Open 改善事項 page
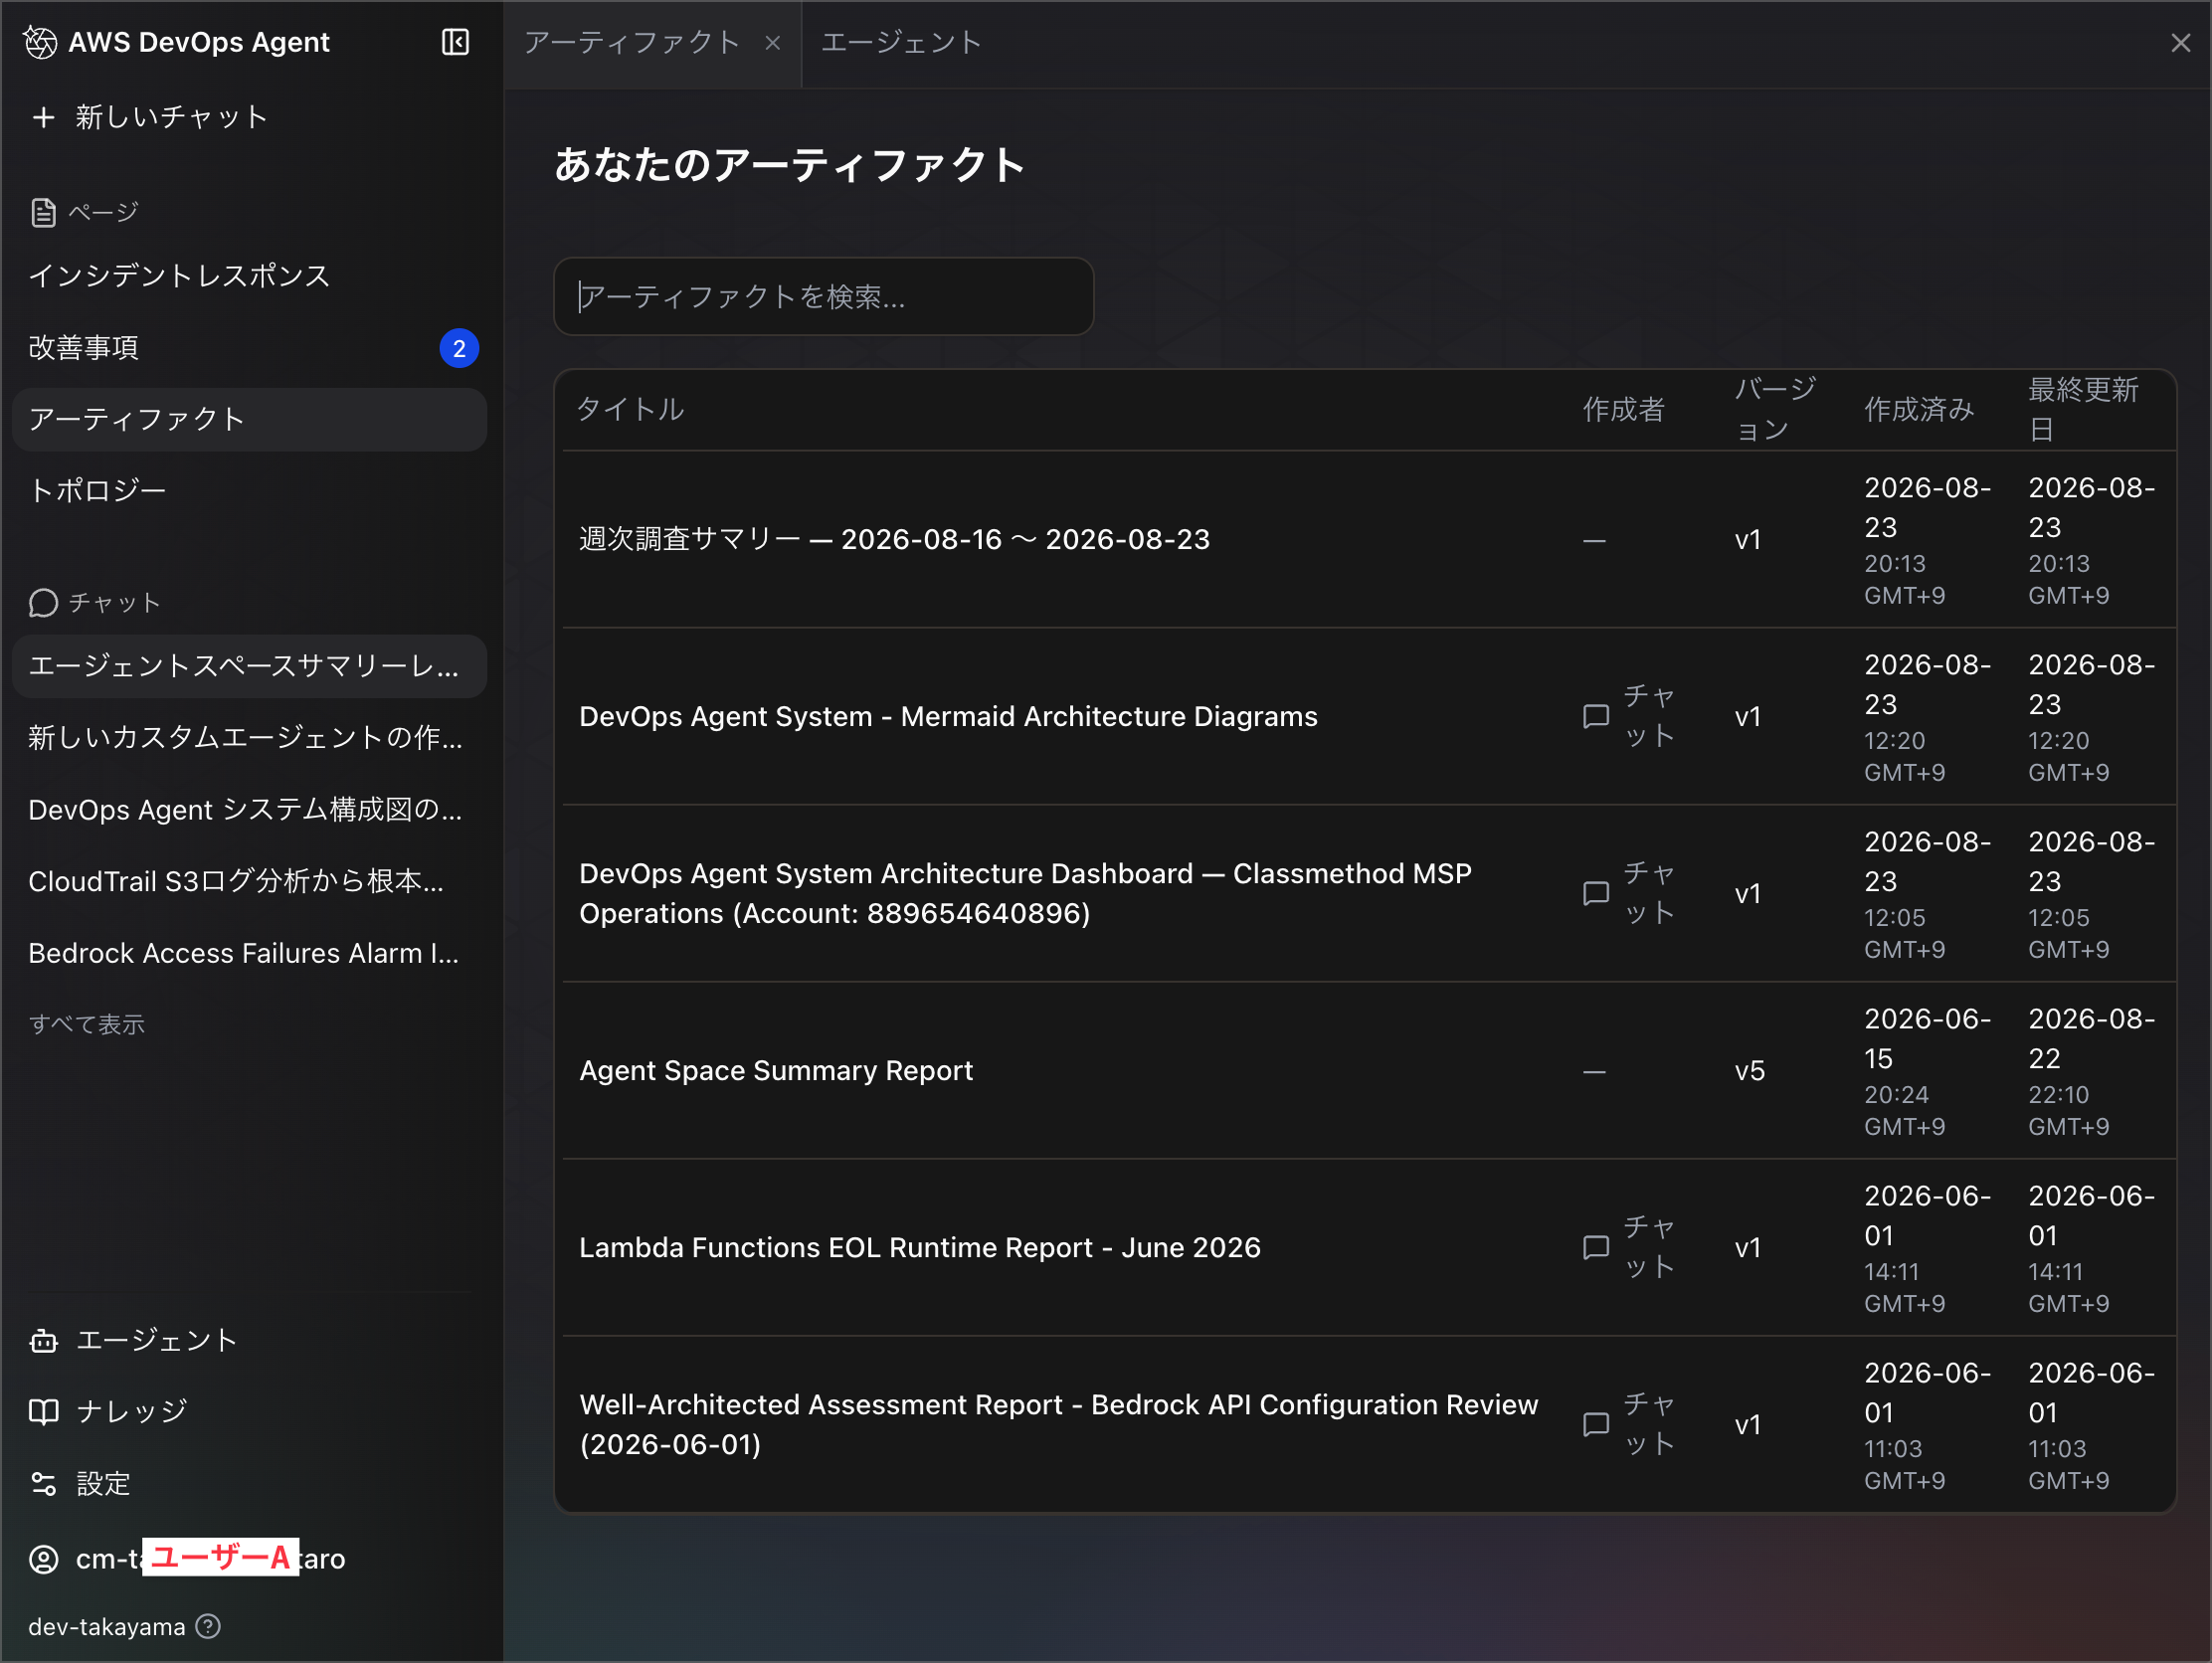Screen dimensions: 2212x1663 (249, 348)
